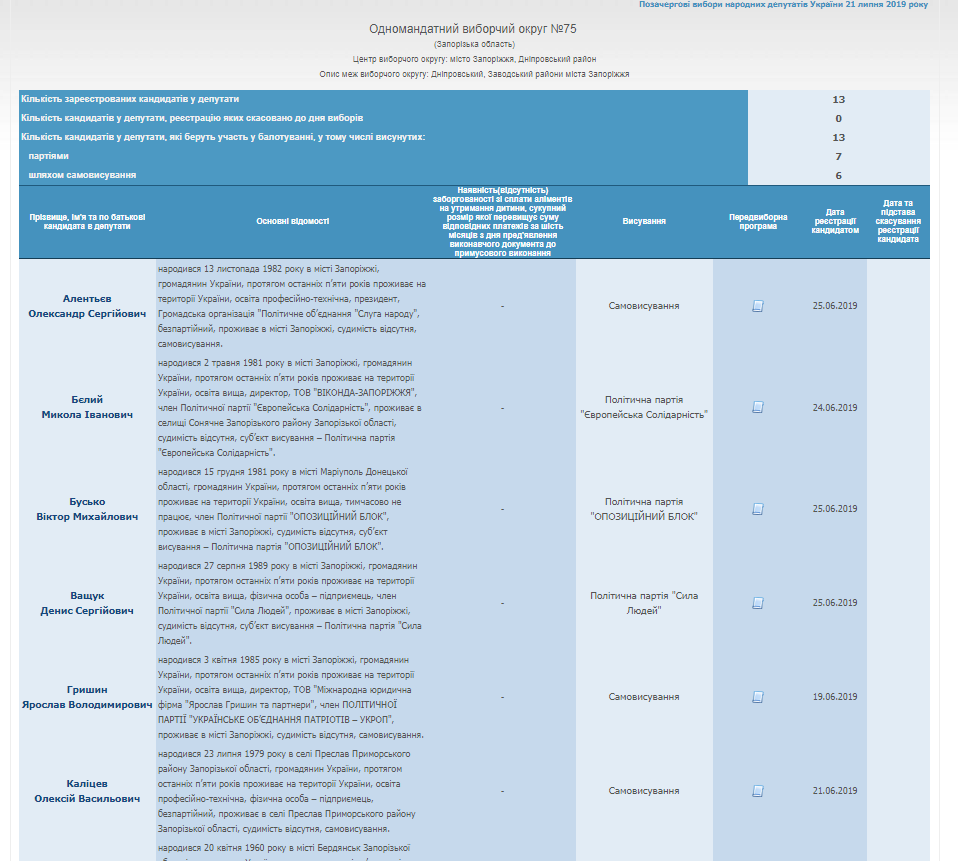Click the 'Висування' column header
This screenshot has width=958, height=861.
point(644,221)
